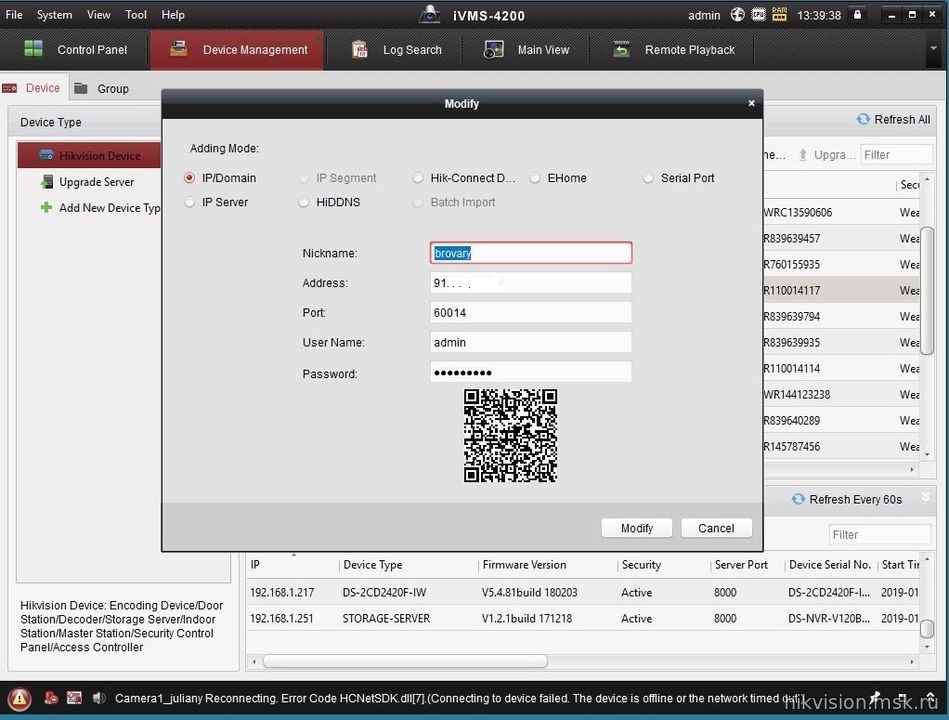Click the iVMS-4200 camera logo icon

click(x=430, y=15)
